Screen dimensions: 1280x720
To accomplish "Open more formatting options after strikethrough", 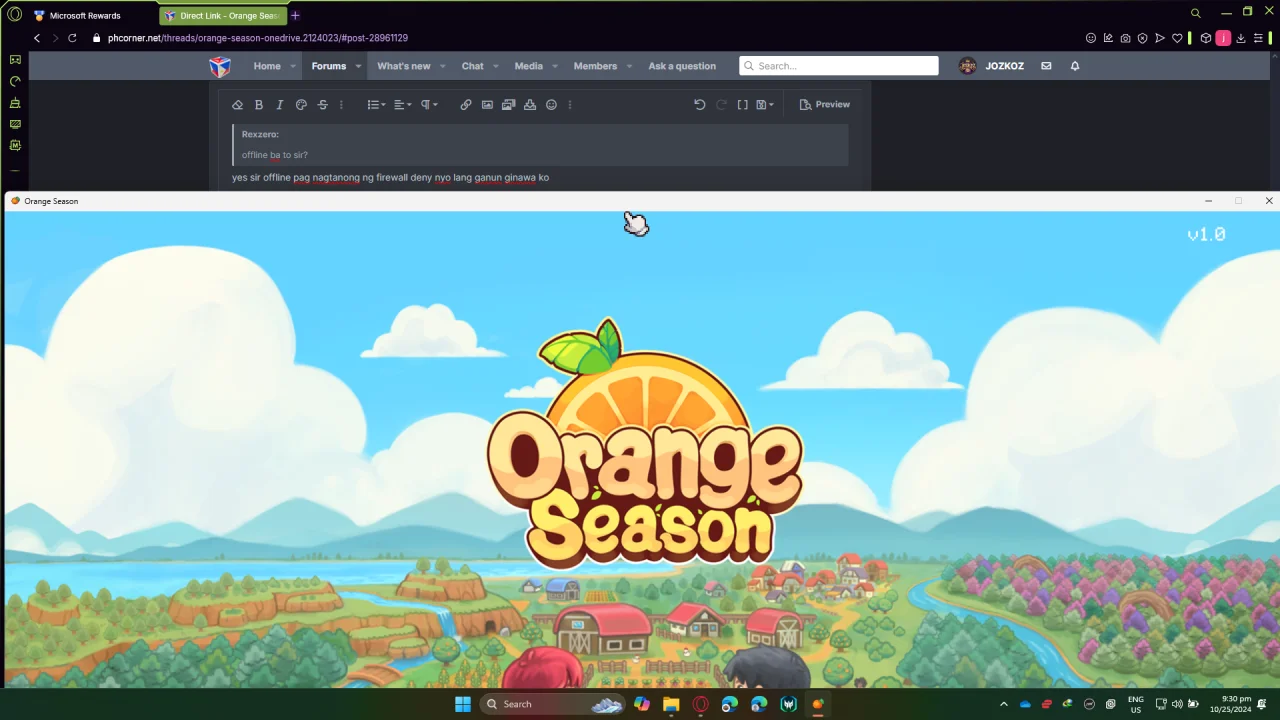I will tap(341, 105).
